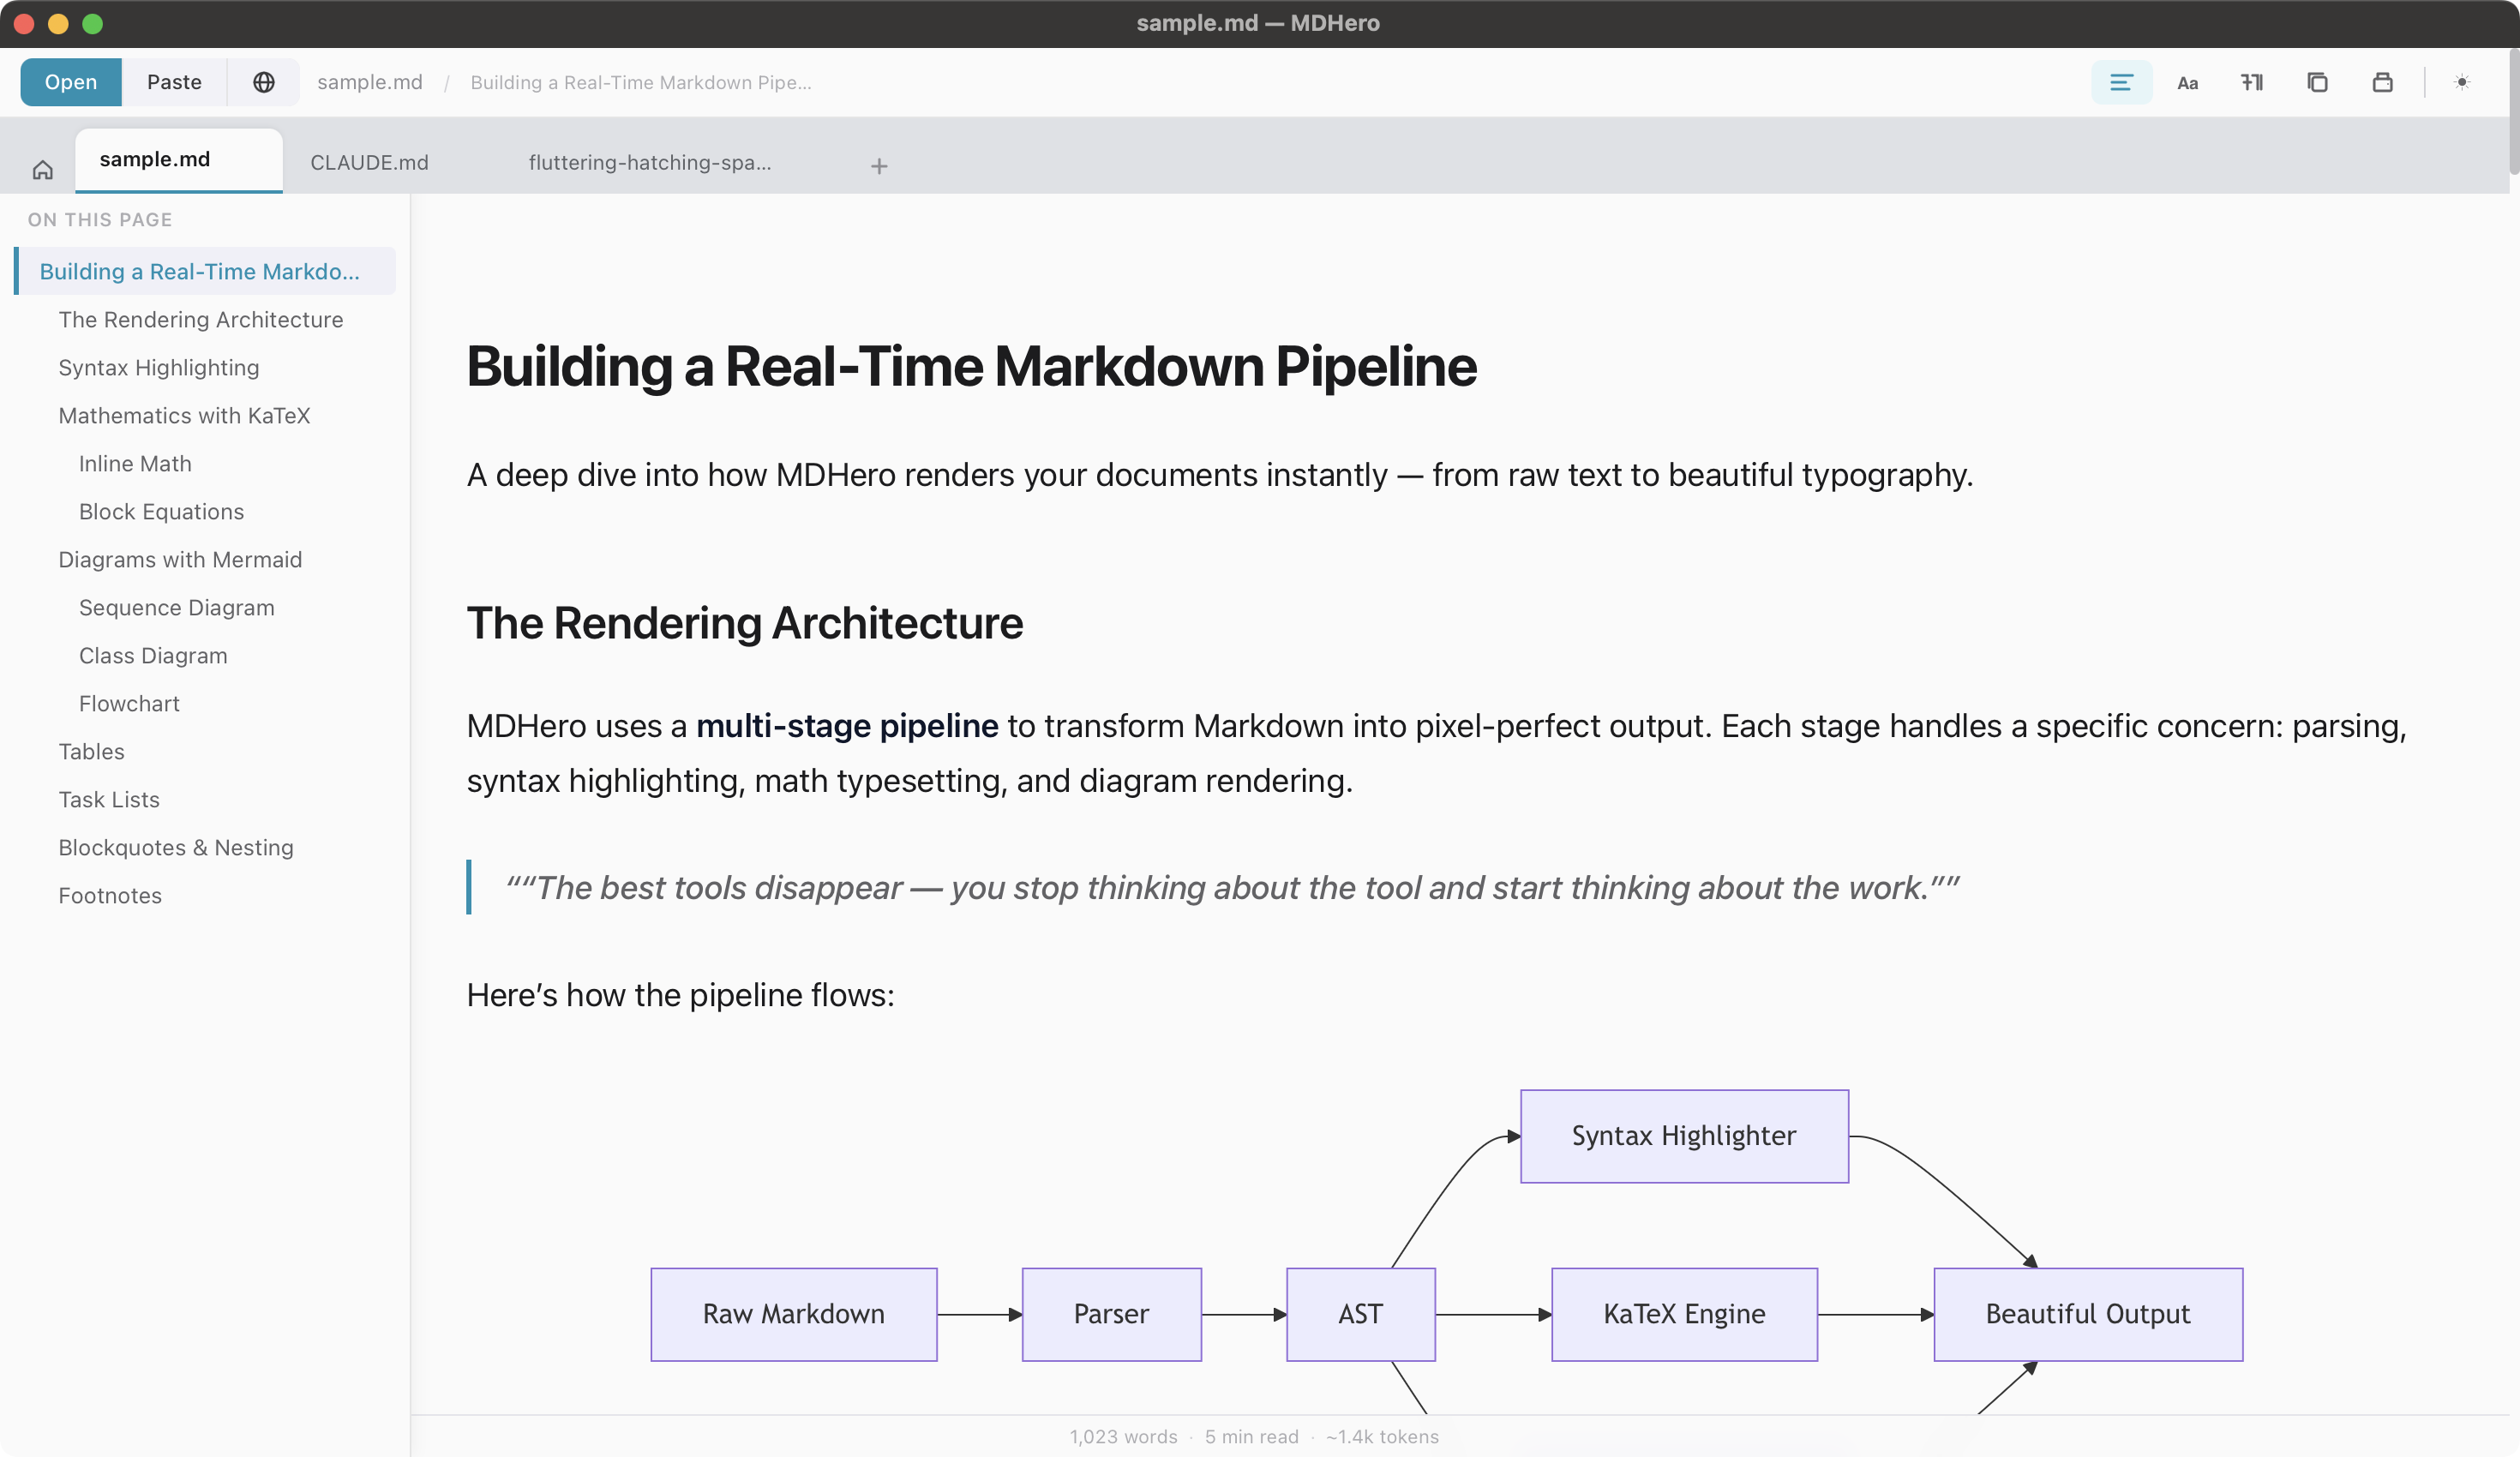Click the Beautiful Output diagram node
The image size is (2520, 1457).
tap(2088, 1314)
